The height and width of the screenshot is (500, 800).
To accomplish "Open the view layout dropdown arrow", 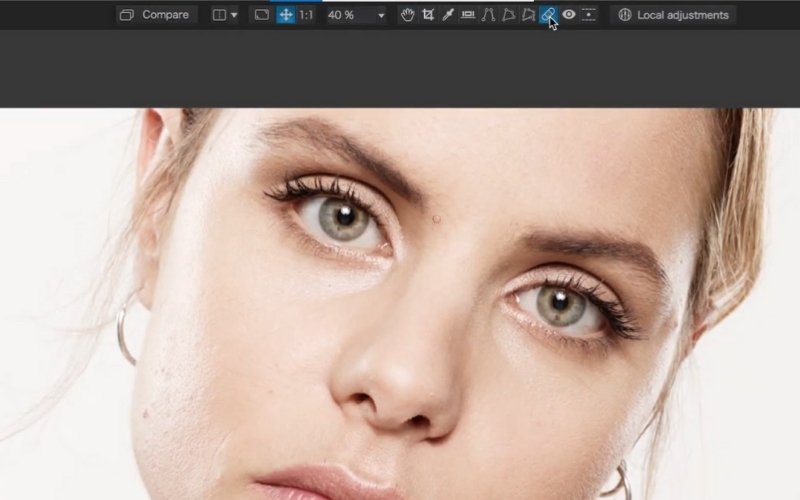I will (x=234, y=15).
